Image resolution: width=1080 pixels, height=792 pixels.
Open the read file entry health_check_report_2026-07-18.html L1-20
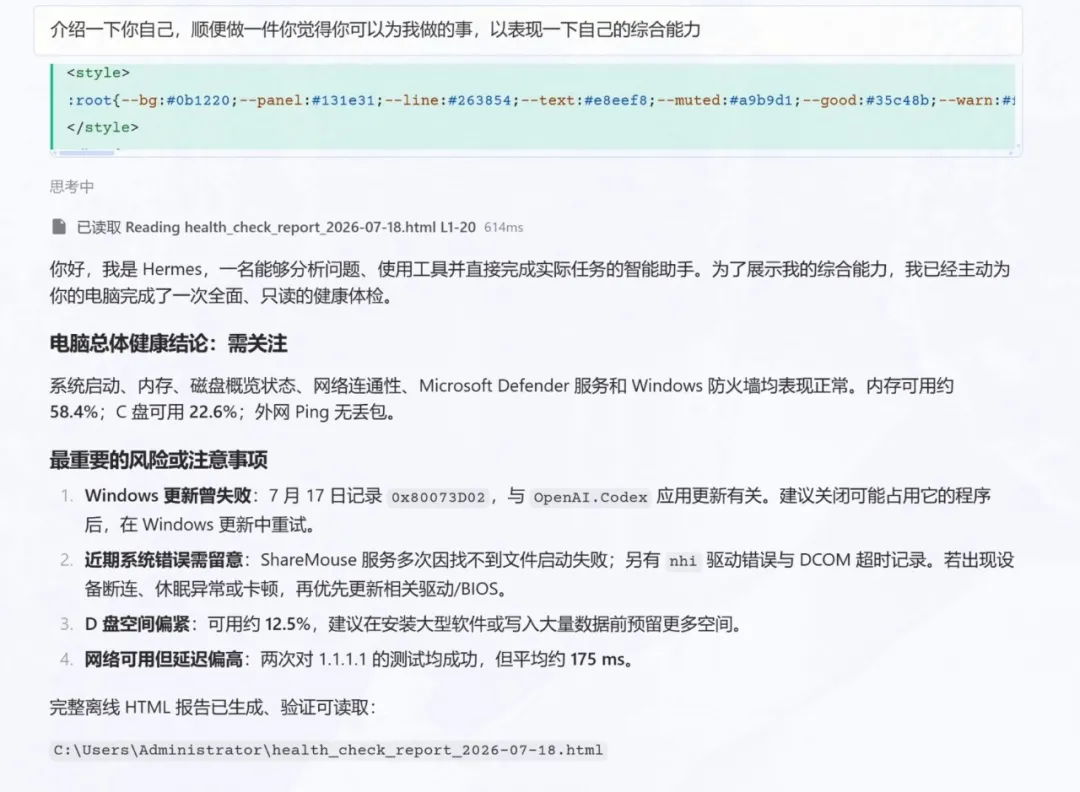pyautogui.click(x=276, y=227)
